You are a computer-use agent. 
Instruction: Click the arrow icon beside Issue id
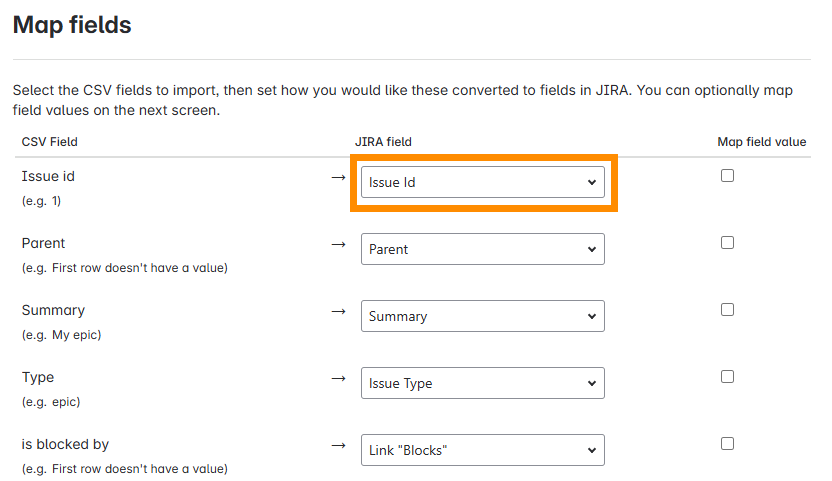(x=338, y=177)
